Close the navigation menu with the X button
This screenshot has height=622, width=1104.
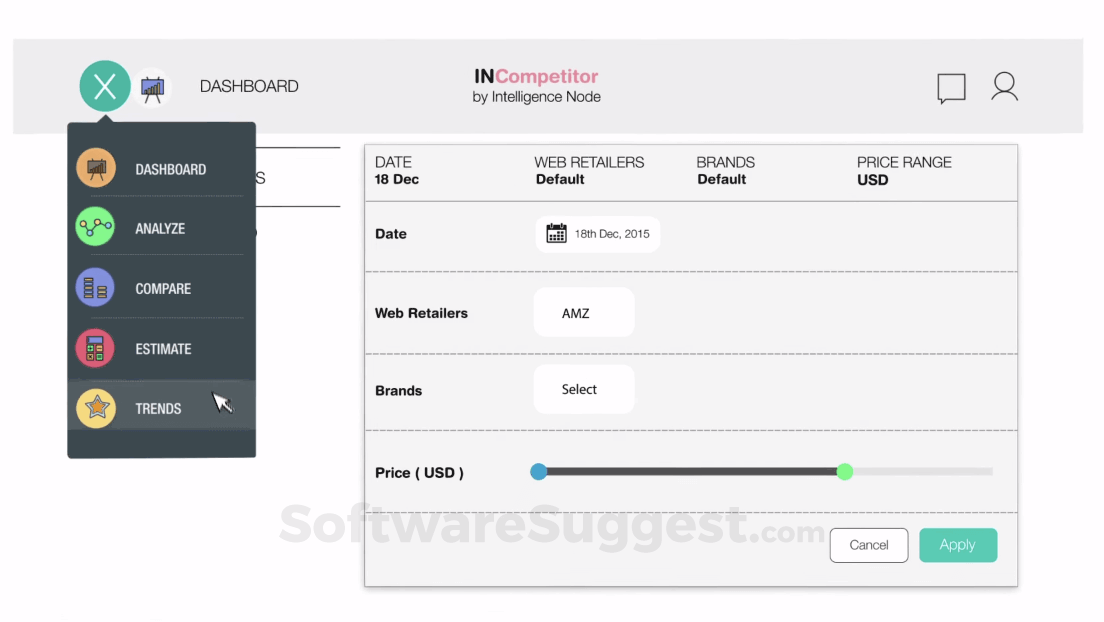[x=105, y=86]
